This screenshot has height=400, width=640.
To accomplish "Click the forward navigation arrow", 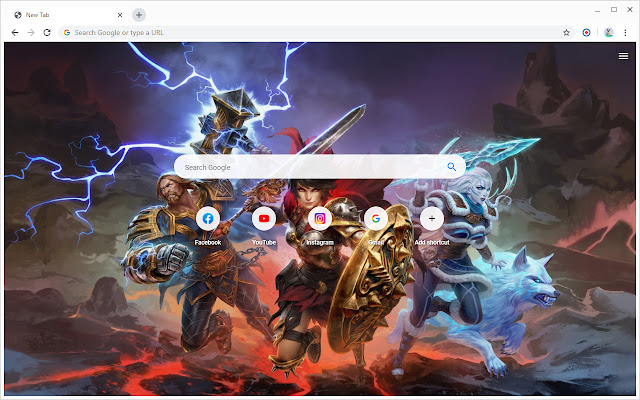I will tap(31, 33).
